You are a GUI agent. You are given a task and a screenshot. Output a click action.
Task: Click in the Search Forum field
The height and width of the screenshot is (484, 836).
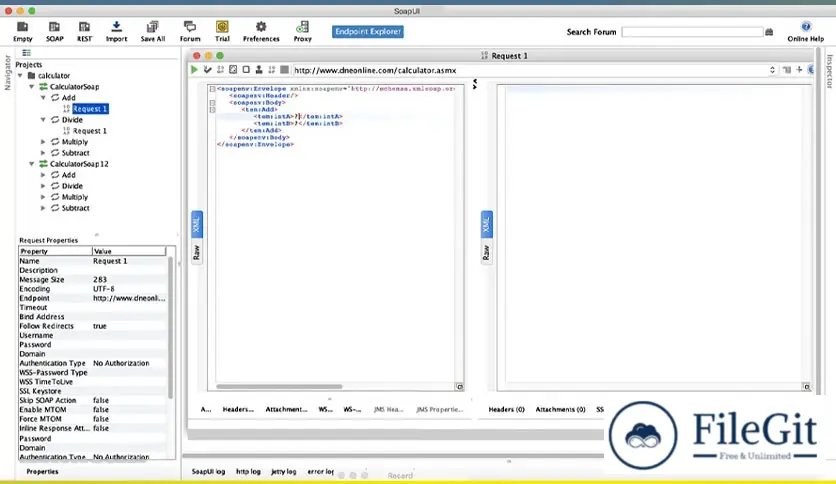(692, 32)
